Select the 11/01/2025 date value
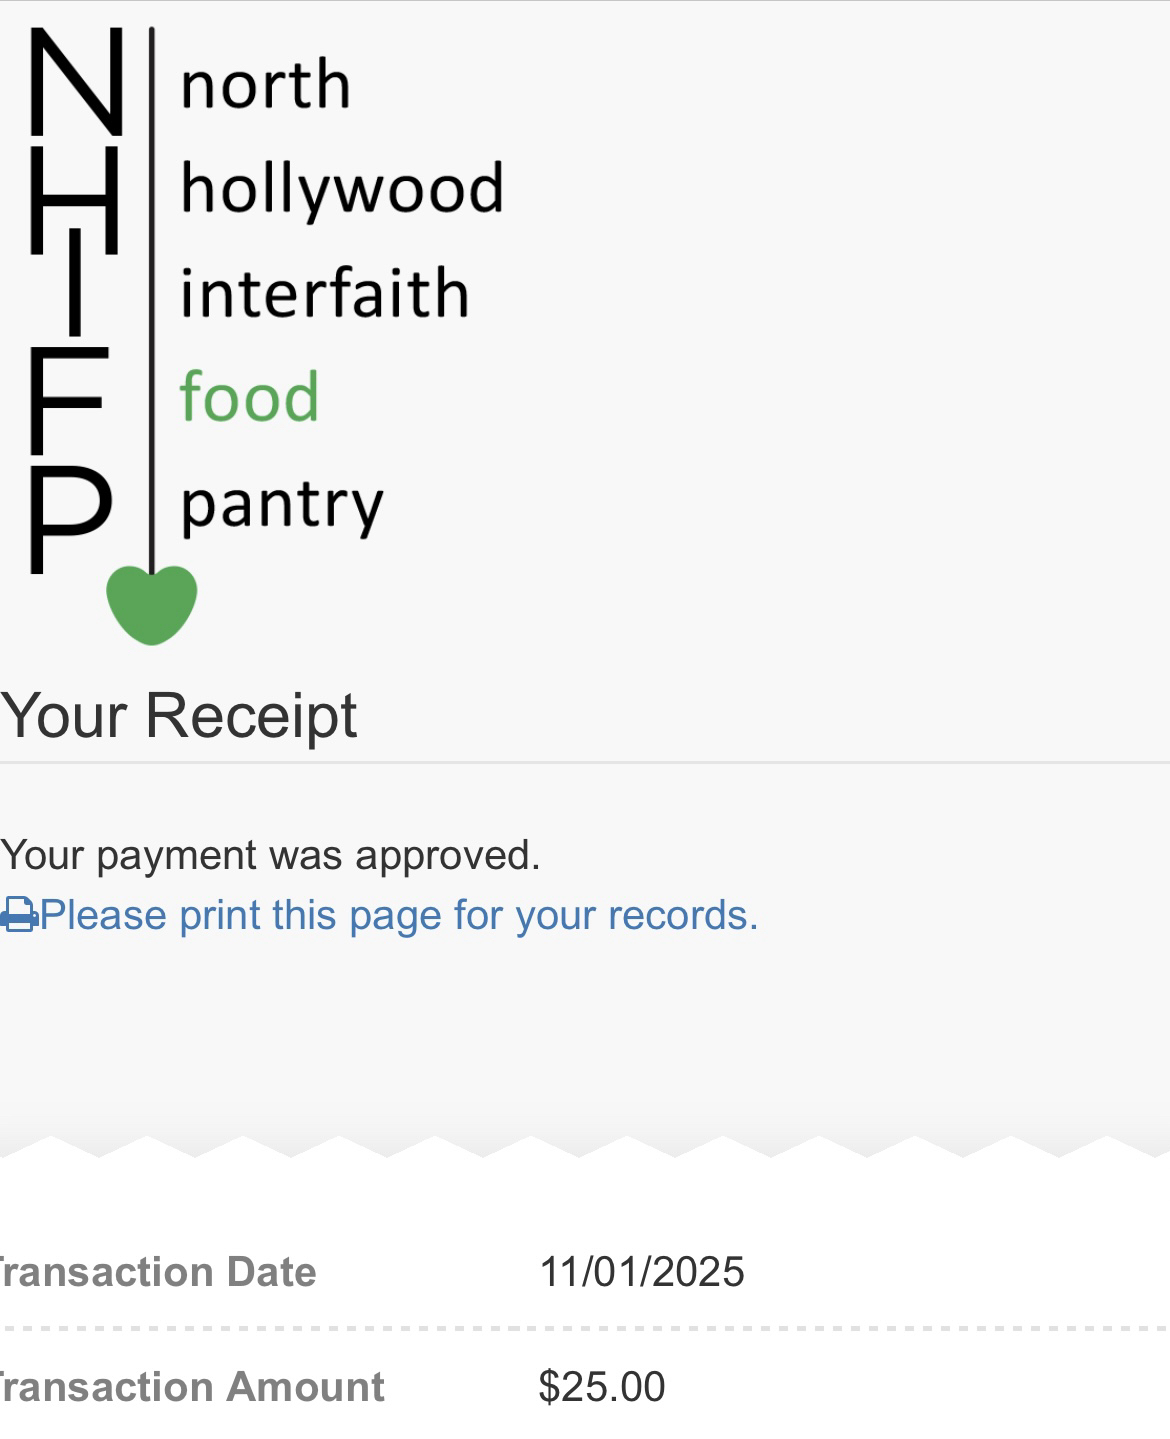1170x1439 pixels. tap(641, 1272)
